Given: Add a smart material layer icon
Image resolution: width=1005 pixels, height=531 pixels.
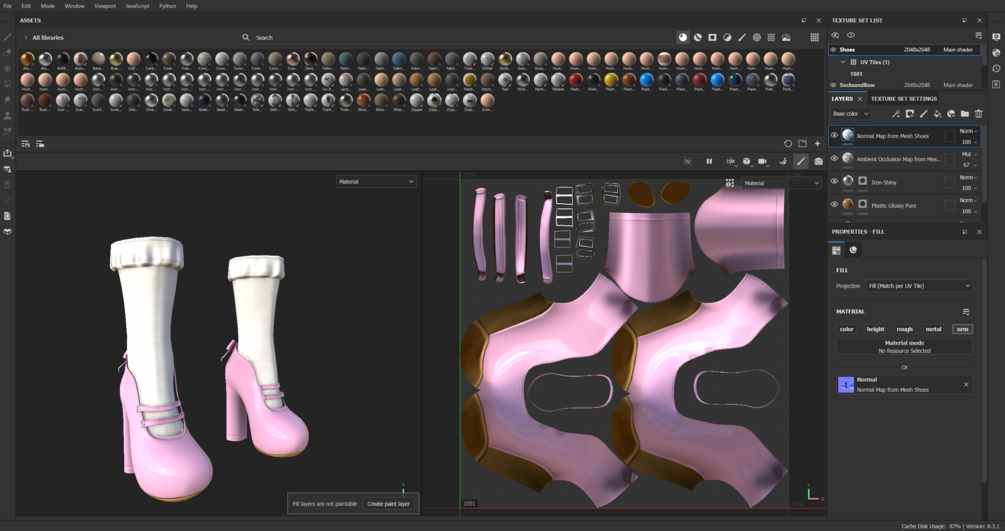Looking at the screenshot, I should click(951, 114).
